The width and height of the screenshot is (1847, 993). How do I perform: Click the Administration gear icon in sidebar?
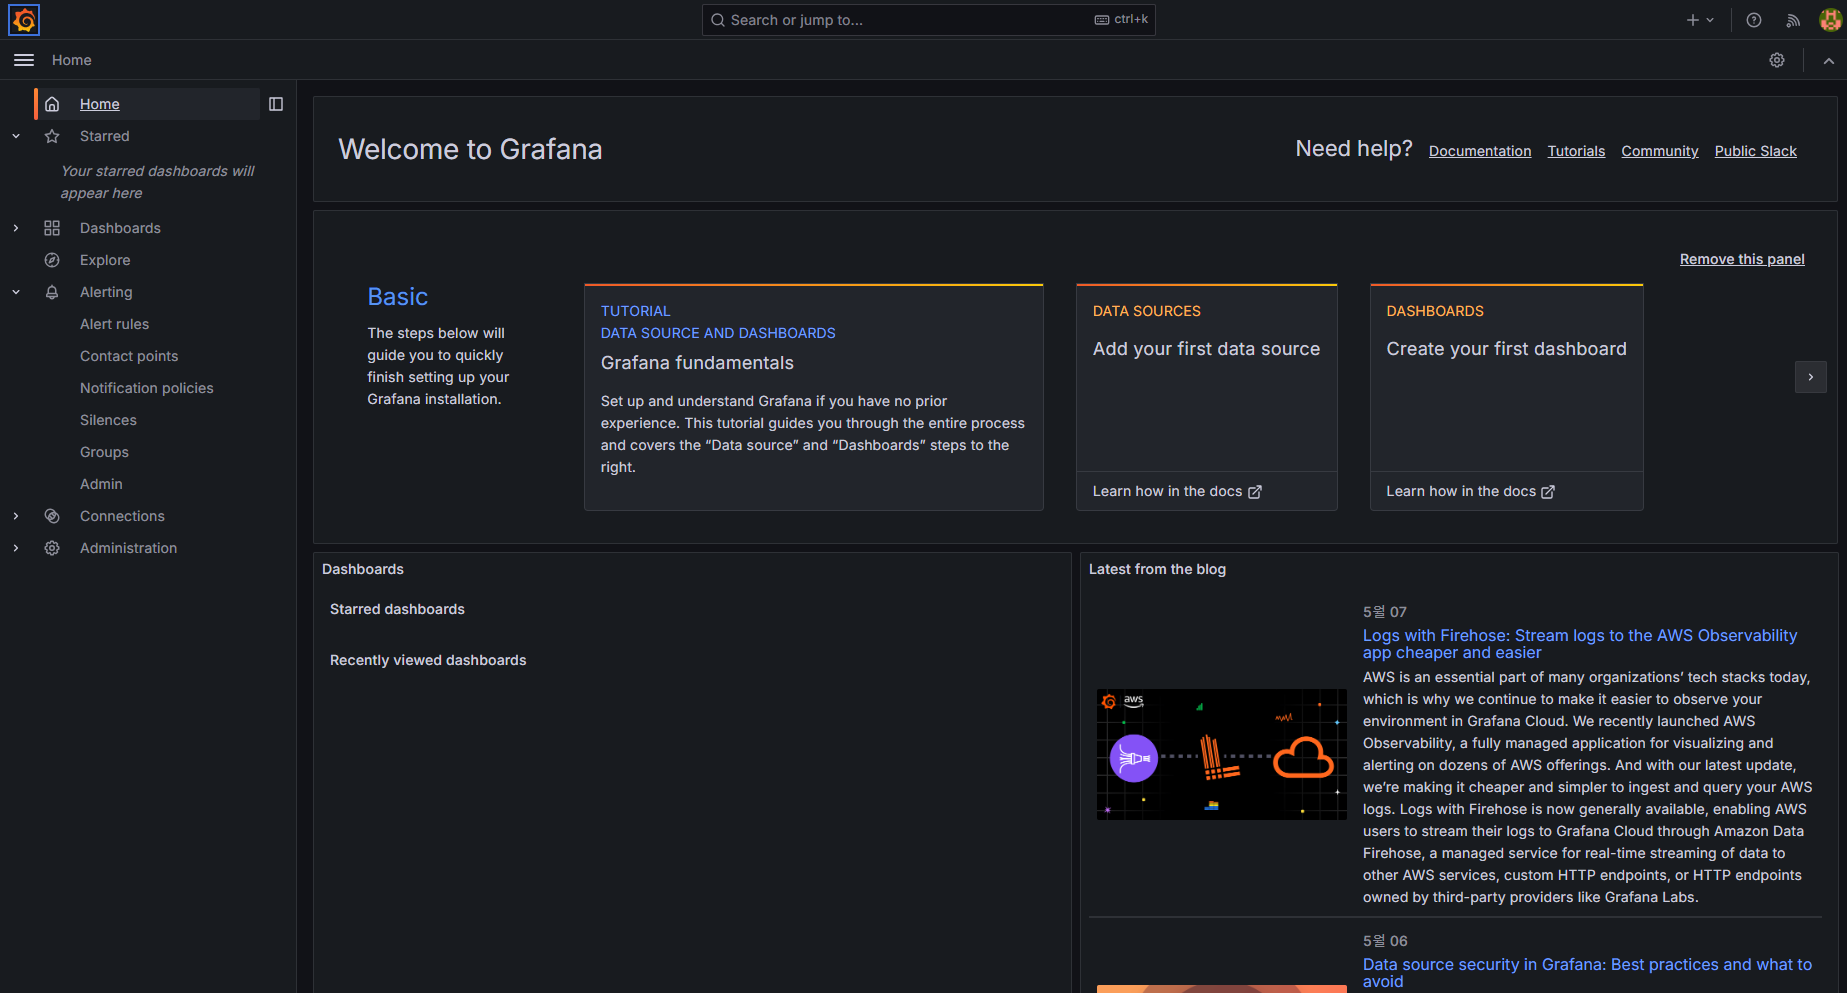(x=52, y=548)
